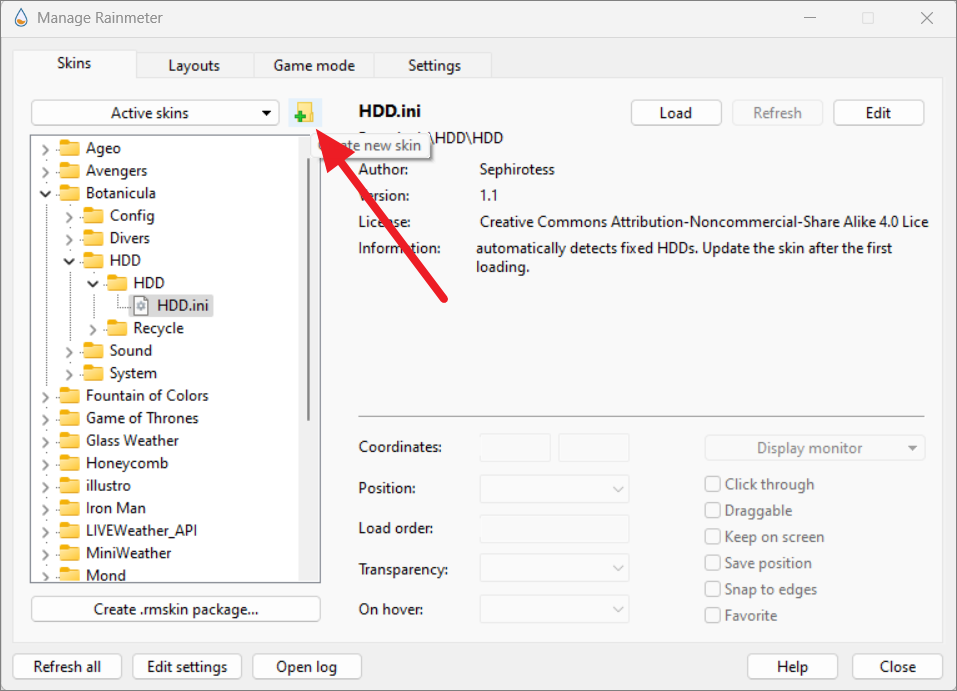This screenshot has width=957, height=691.
Task: Expand the Avengers folder chevron
Action: click(x=45, y=172)
